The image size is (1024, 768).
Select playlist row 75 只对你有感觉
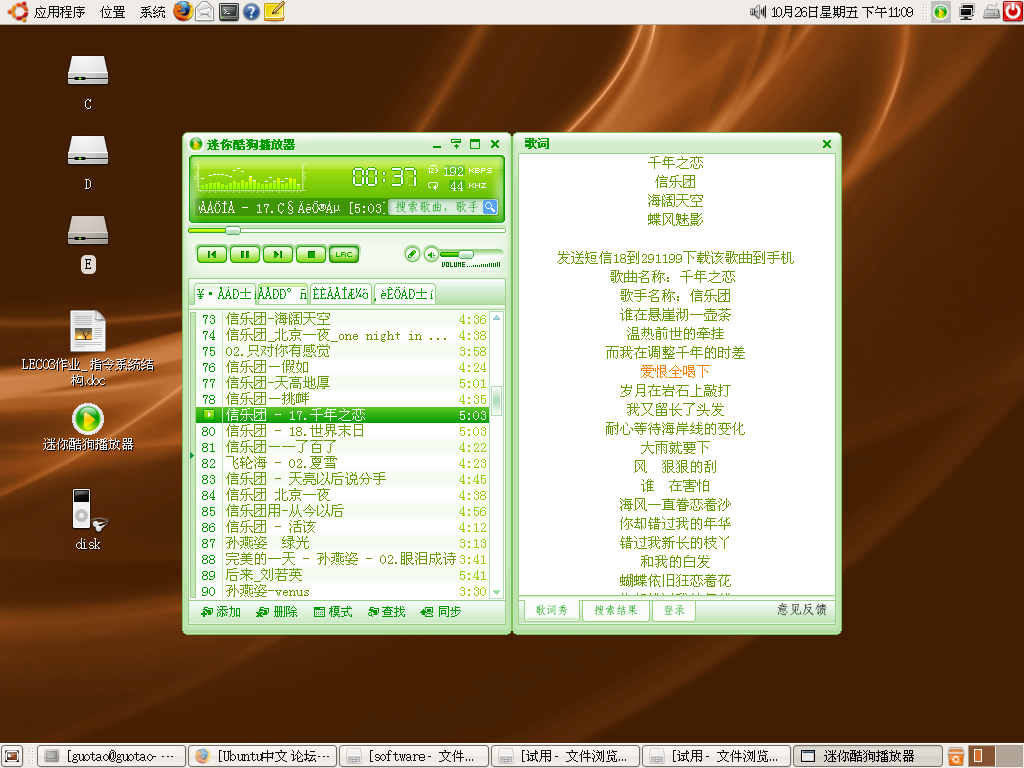coord(343,351)
